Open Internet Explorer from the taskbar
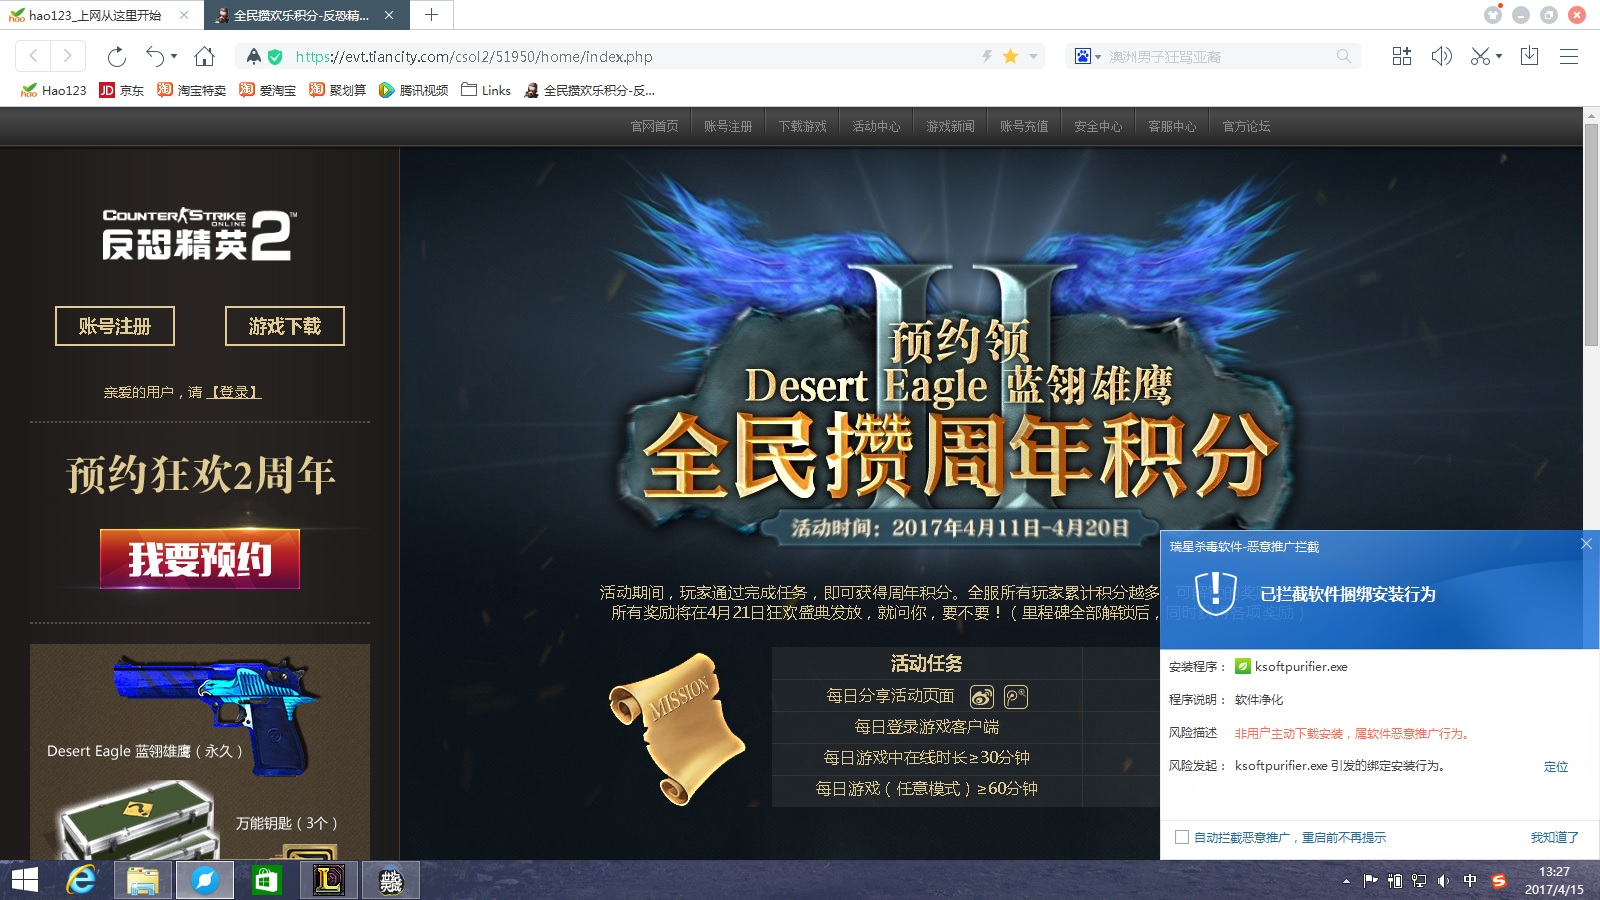This screenshot has width=1600, height=900. pyautogui.click(x=81, y=880)
